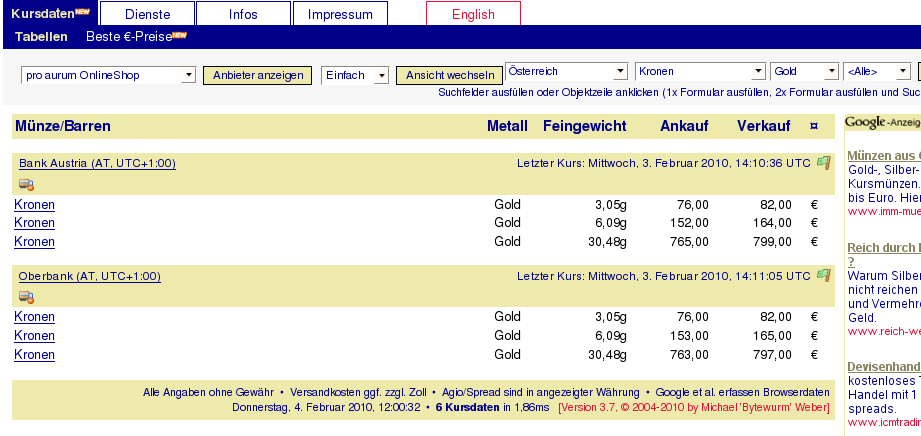Open the Einfach view mode dropdown
Viewport: 921px width, 436px height.
[x=355, y=75]
